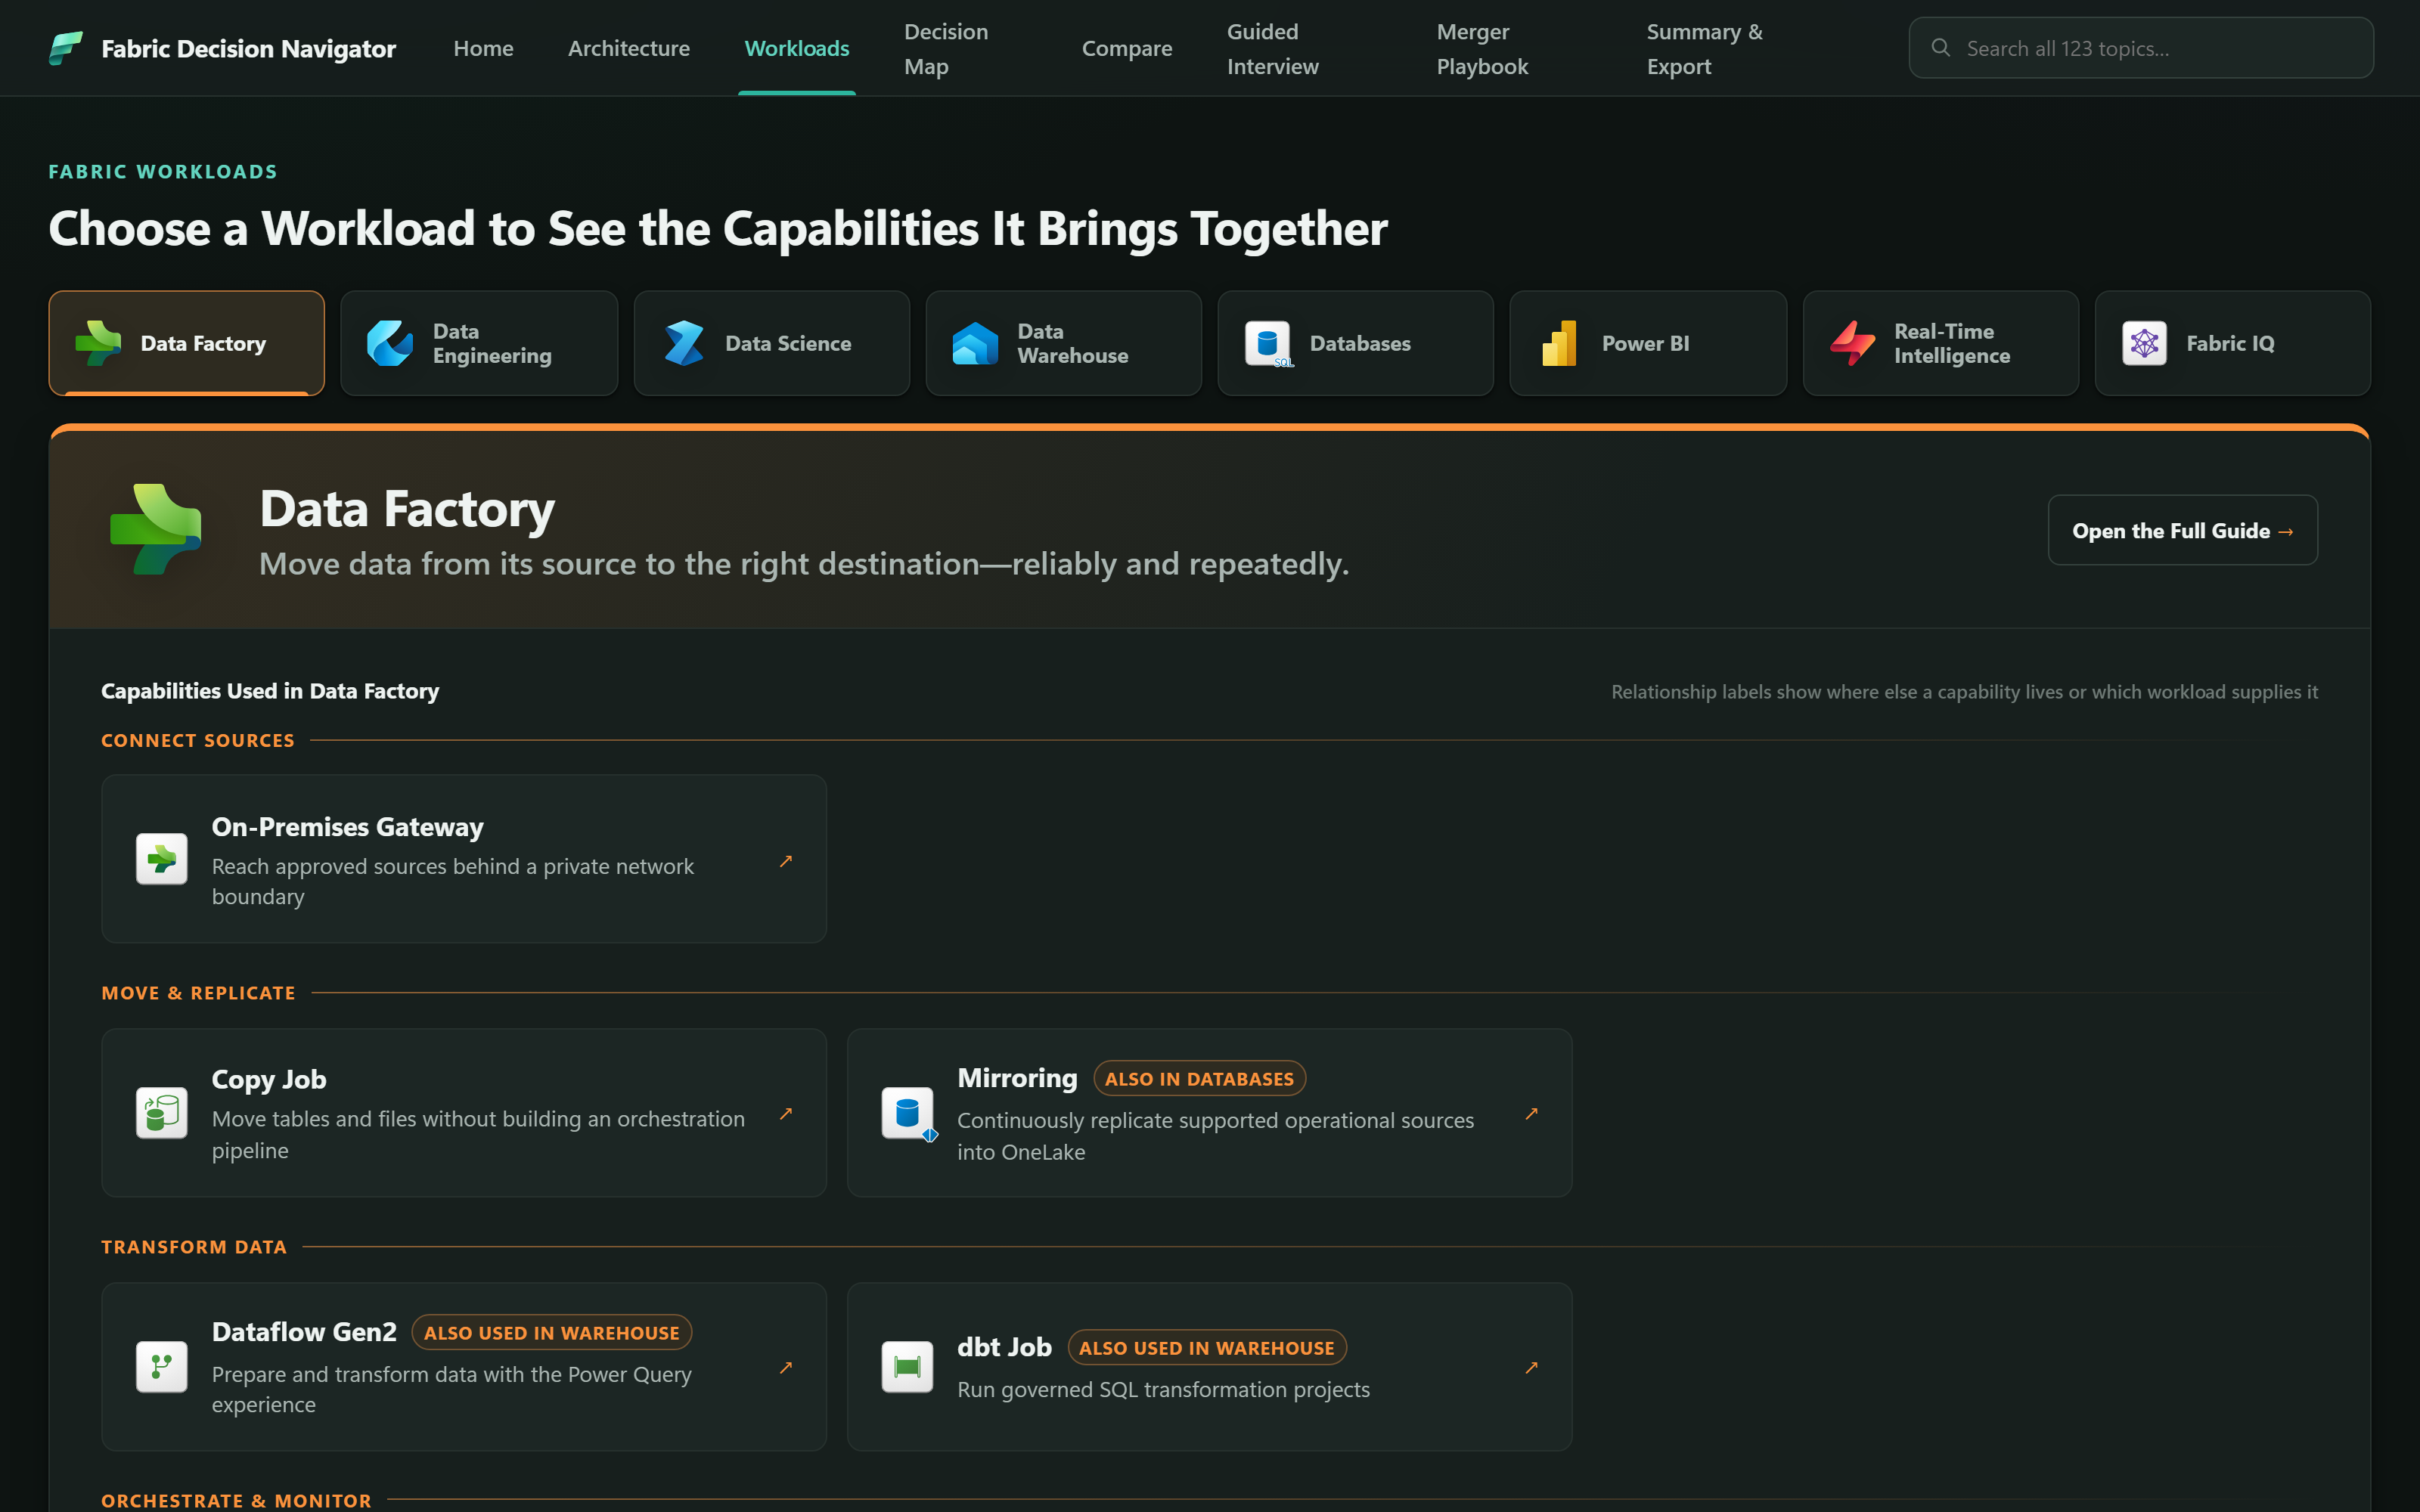The height and width of the screenshot is (1512, 2420).
Task: Click the Real-Time Intelligence lightning icon
Action: point(1852,343)
